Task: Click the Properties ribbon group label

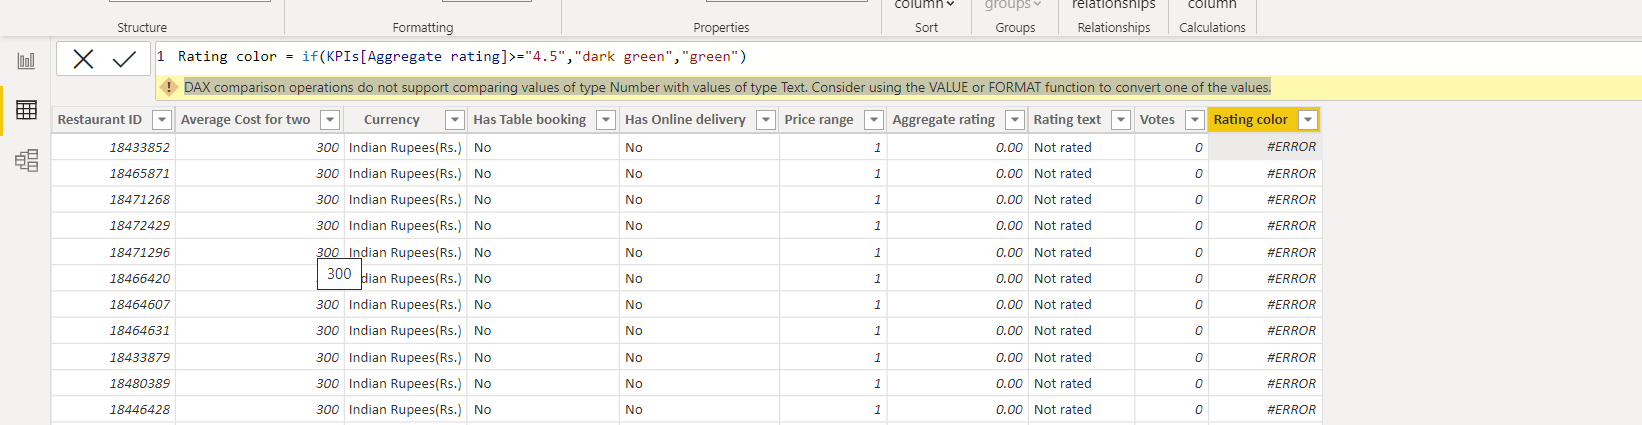Action: coord(721,28)
